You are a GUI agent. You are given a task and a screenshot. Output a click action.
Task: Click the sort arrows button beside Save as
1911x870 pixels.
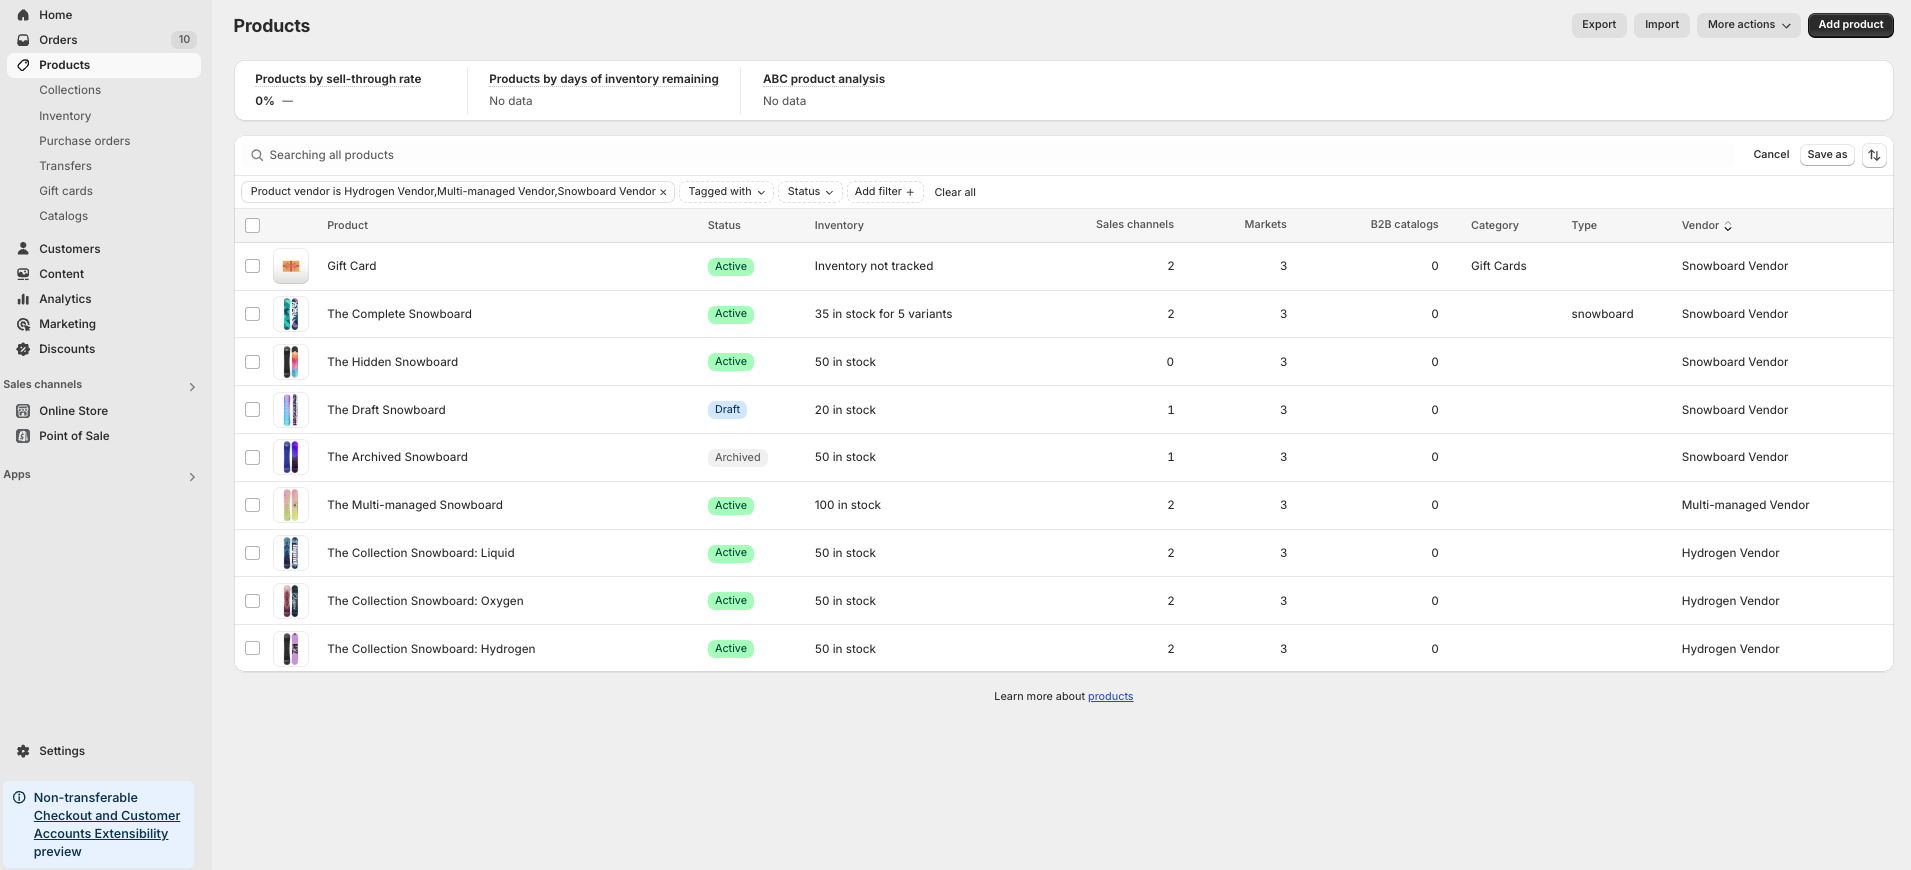[1874, 155]
